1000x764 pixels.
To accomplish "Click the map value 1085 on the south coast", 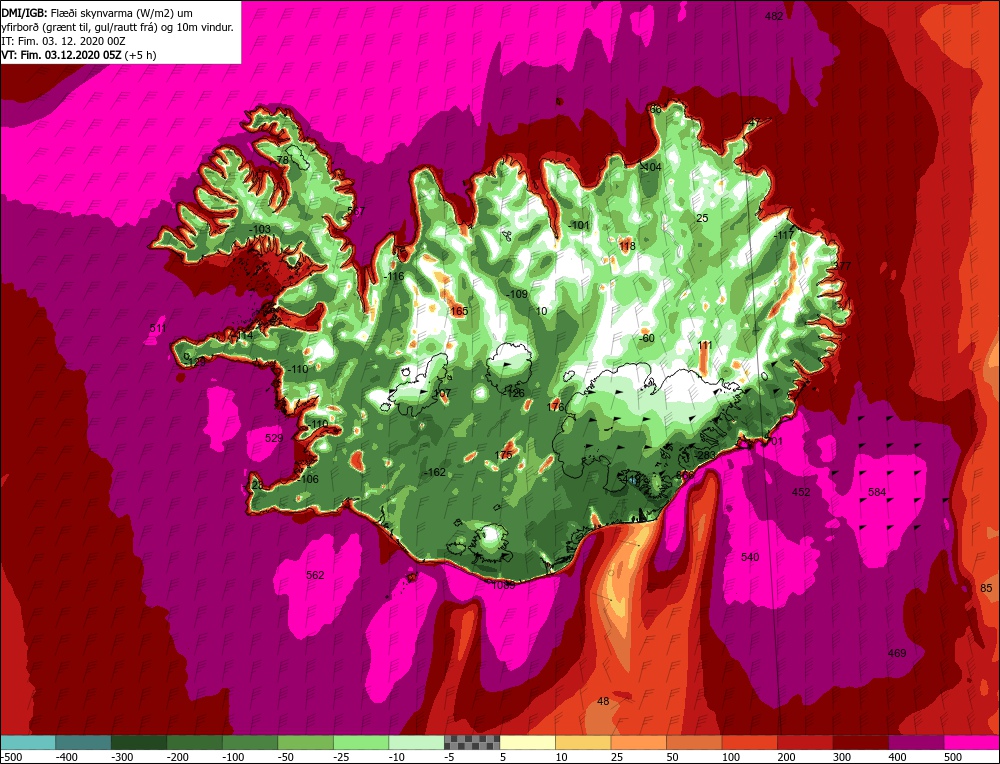I will [x=503, y=585].
